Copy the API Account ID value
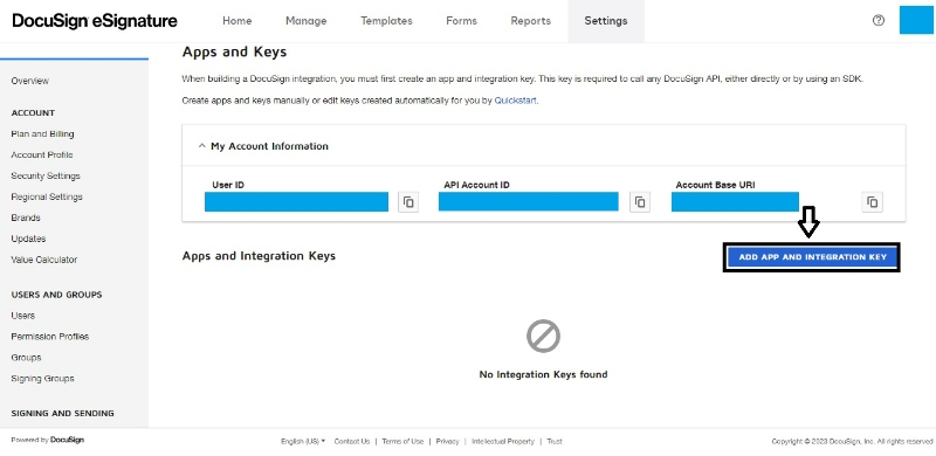This screenshot has width=936, height=456. coord(640,202)
